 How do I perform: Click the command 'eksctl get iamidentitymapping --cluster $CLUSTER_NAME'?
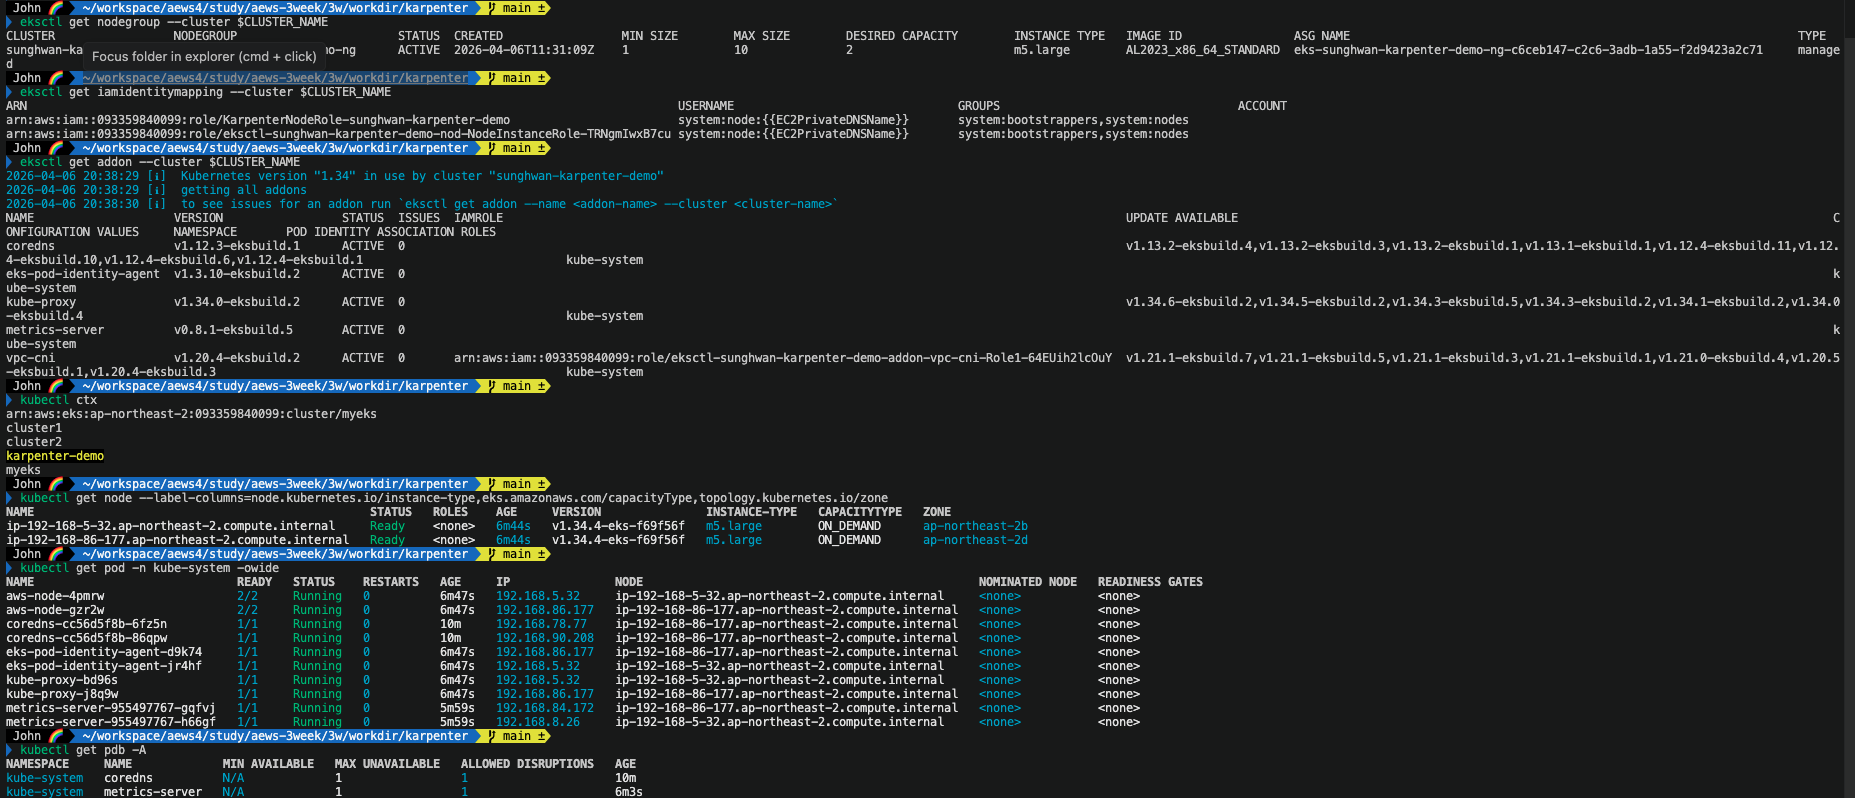tap(205, 92)
